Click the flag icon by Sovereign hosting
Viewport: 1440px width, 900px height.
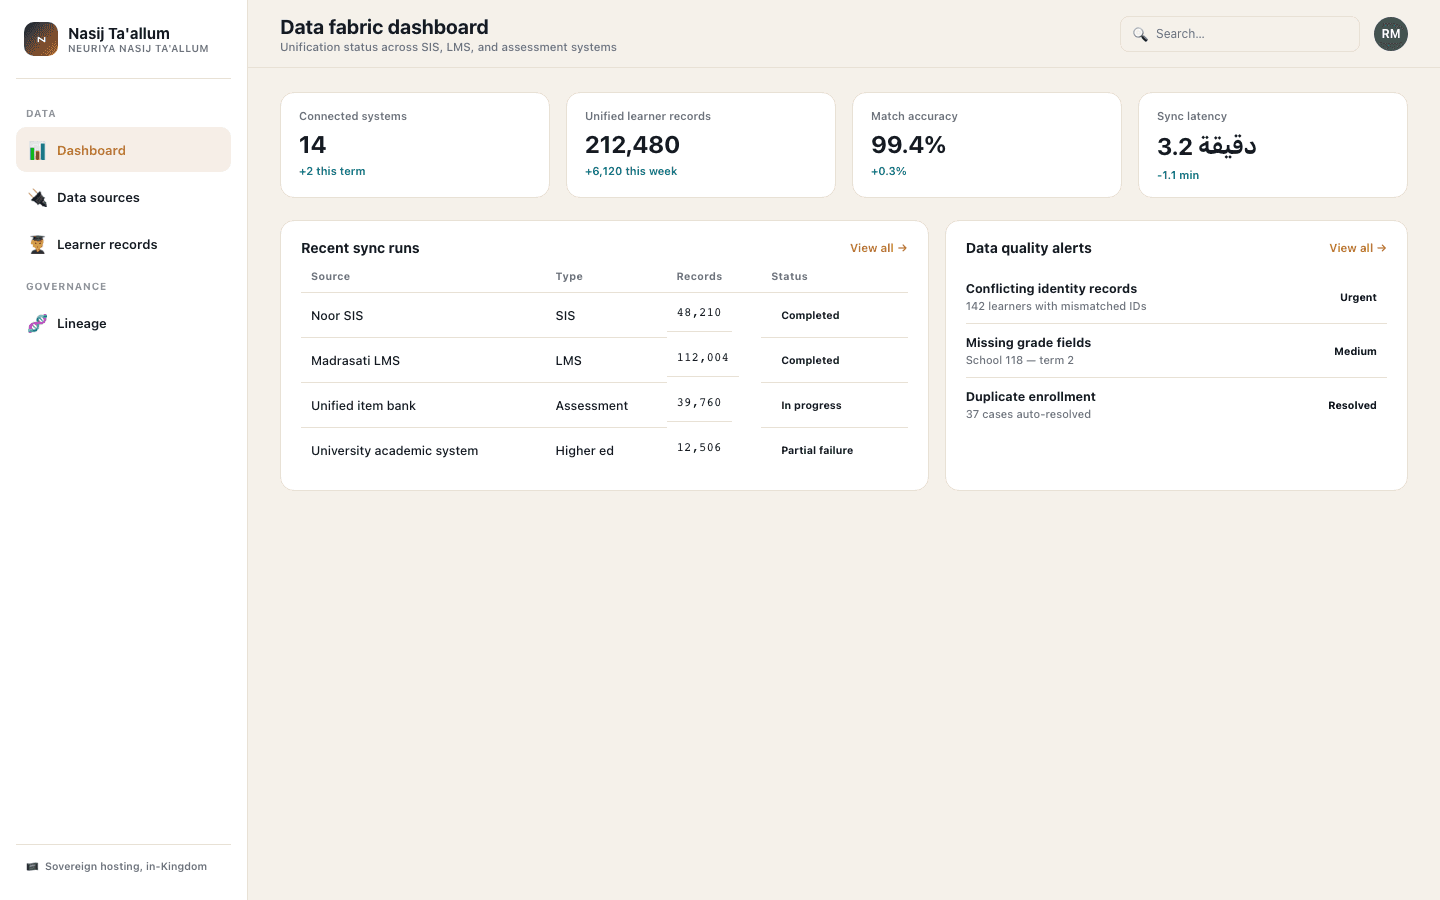click(32, 867)
